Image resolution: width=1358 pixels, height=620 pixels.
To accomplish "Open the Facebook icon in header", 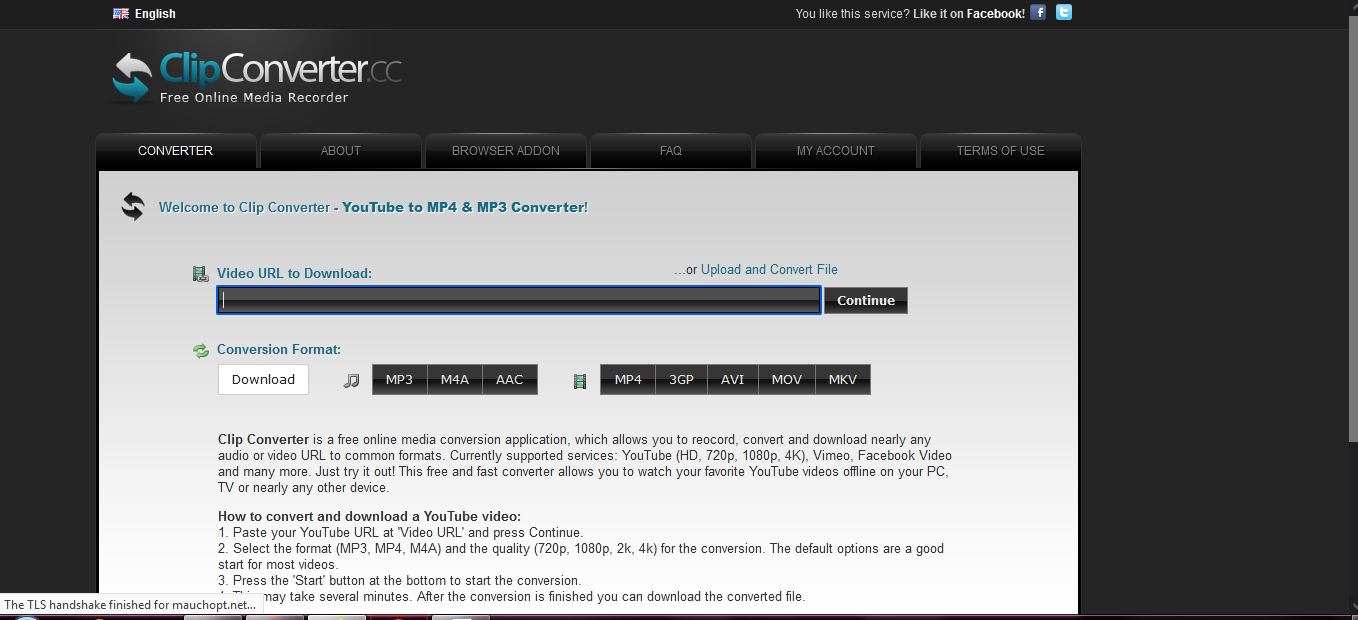I will (1038, 13).
